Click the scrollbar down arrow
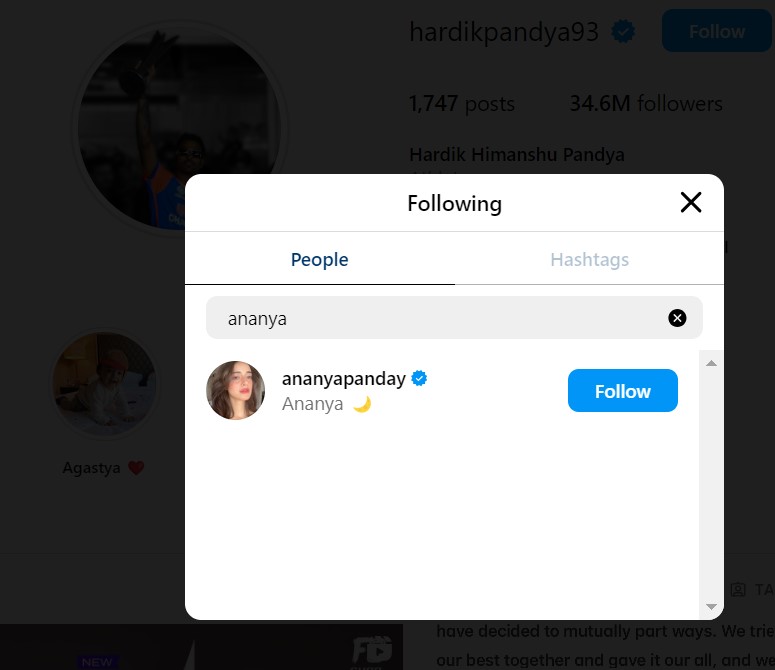Viewport: 775px width, 670px height. pos(711,607)
